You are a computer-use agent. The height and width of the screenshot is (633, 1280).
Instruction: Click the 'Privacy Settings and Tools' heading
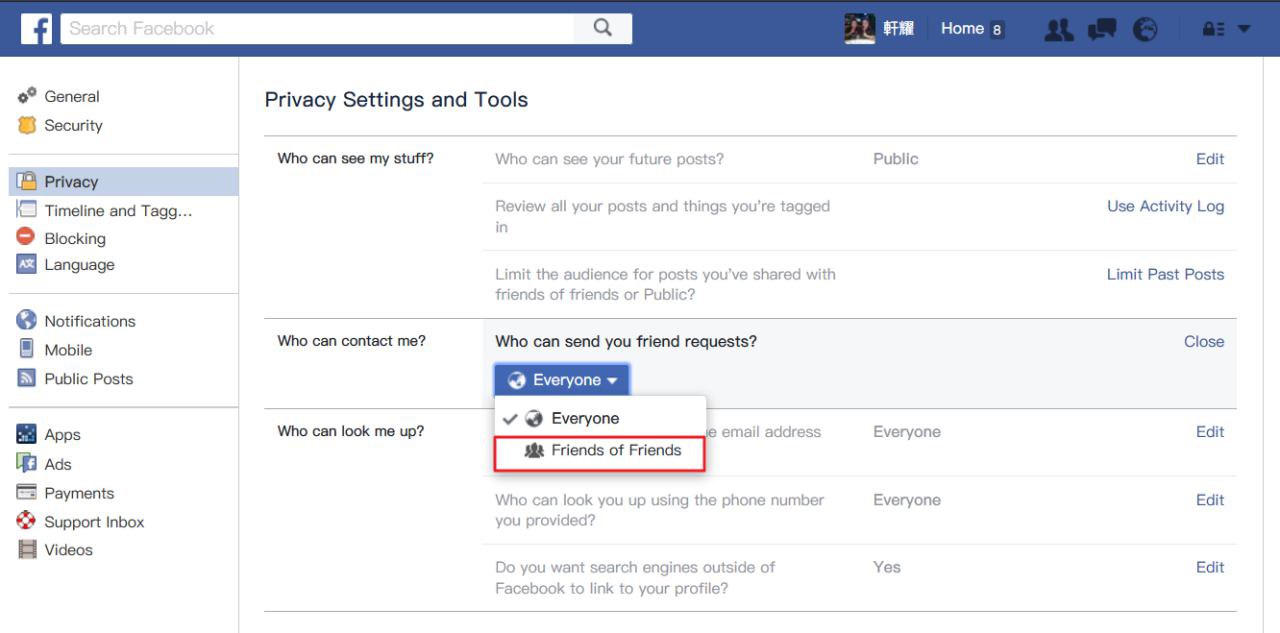pos(396,99)
